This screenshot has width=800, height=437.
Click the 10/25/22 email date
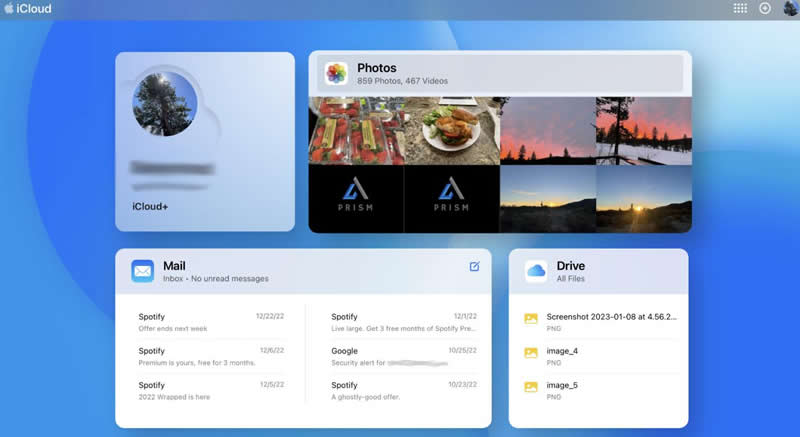click(x=463, y=350)
